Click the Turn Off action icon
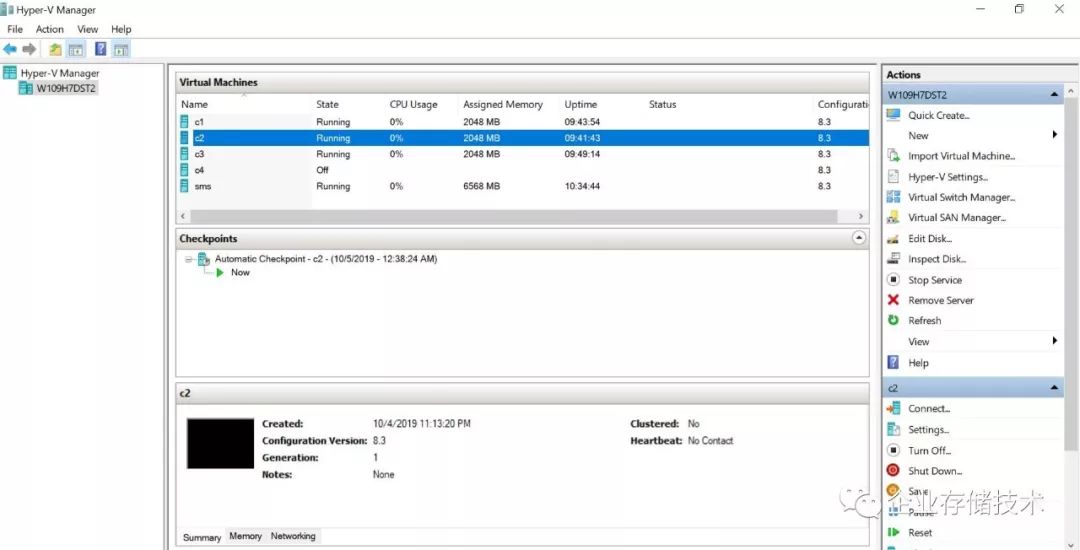1080x550 pixels. click(x=893, y=450)
